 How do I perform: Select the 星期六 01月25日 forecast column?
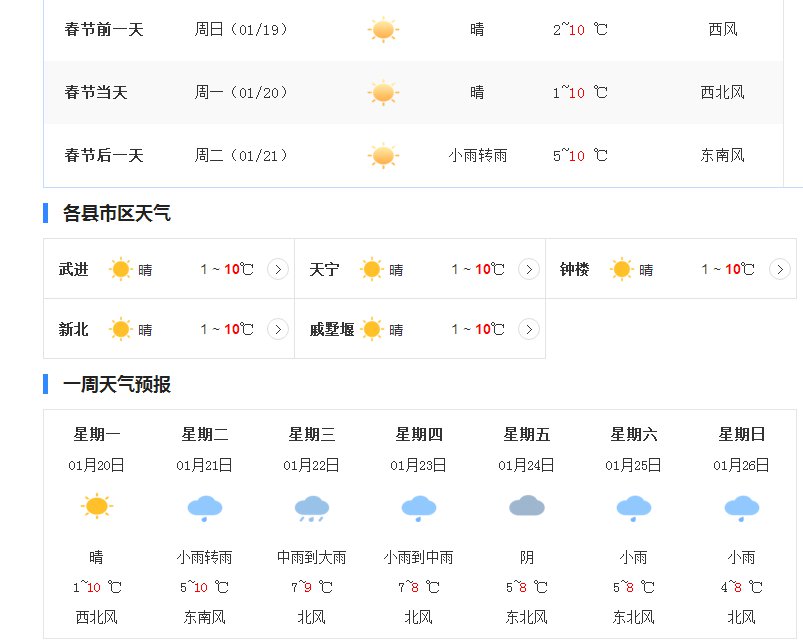point(633,525)
